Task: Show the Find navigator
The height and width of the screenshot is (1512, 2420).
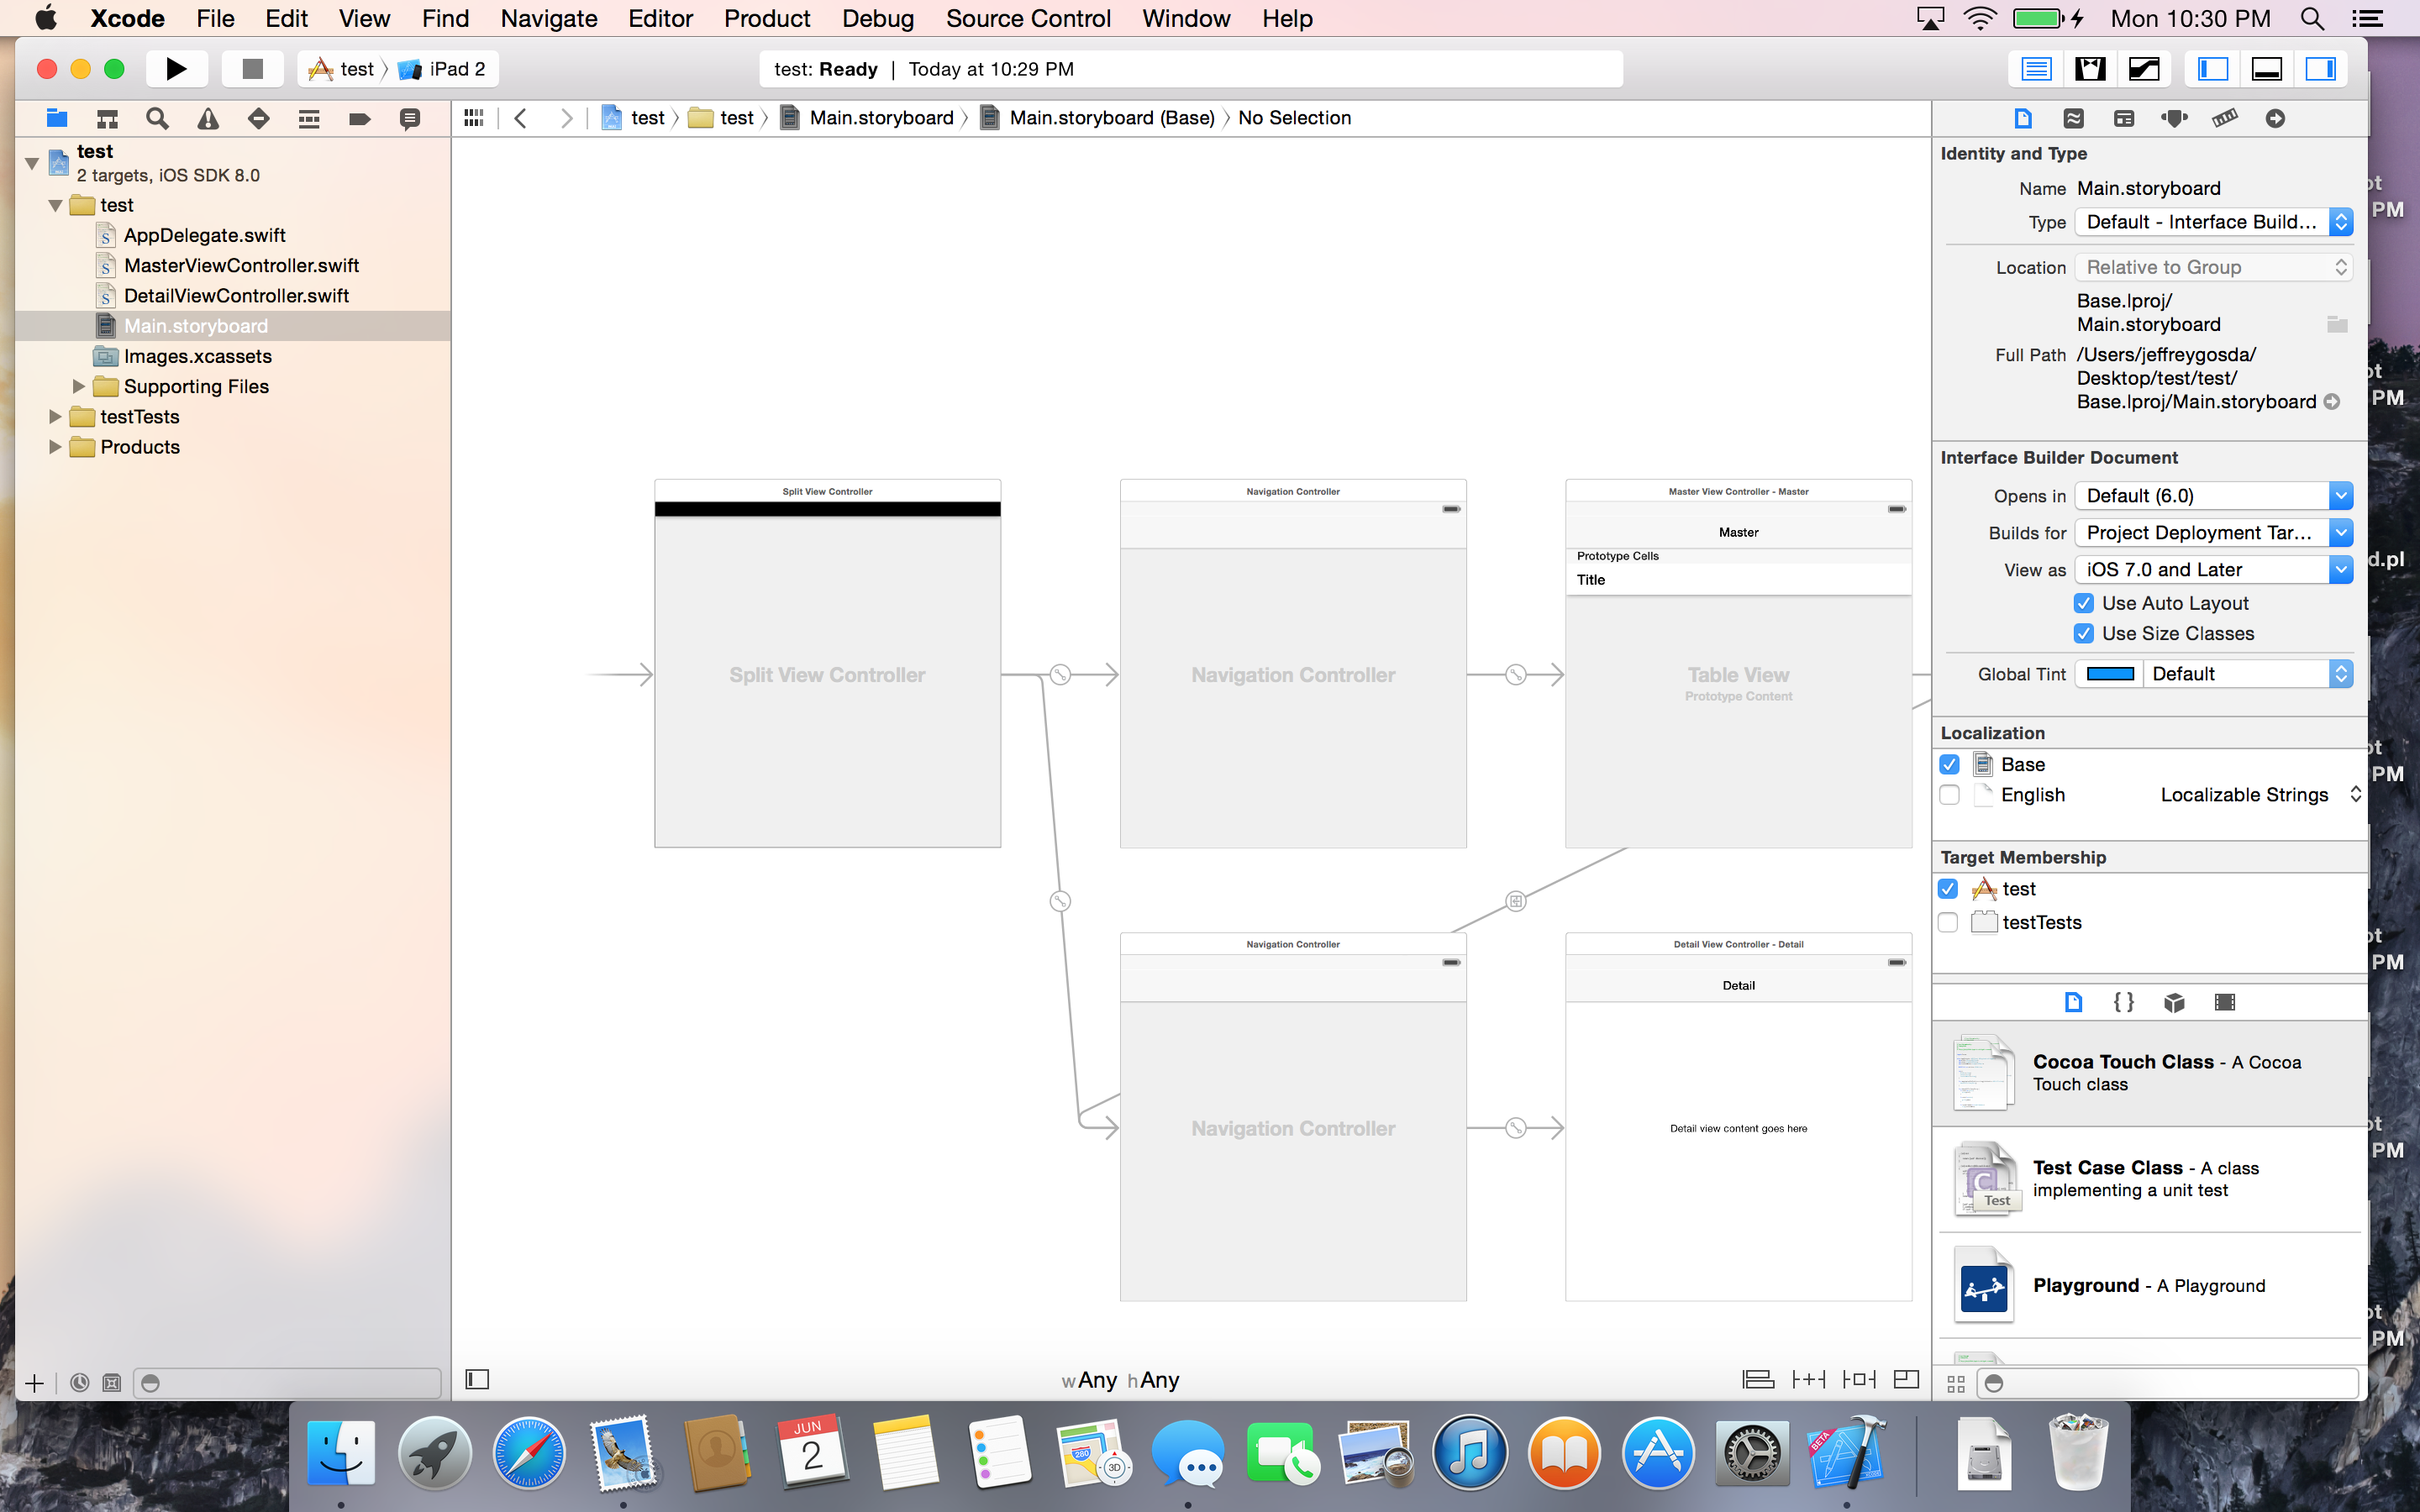Action: coord(157,119)
